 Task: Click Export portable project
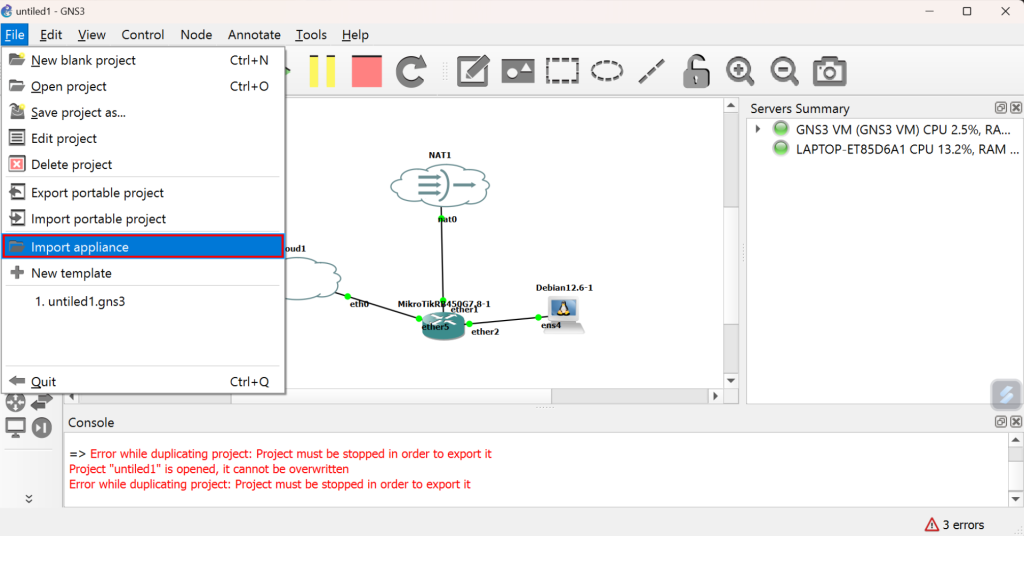[97, 193]
